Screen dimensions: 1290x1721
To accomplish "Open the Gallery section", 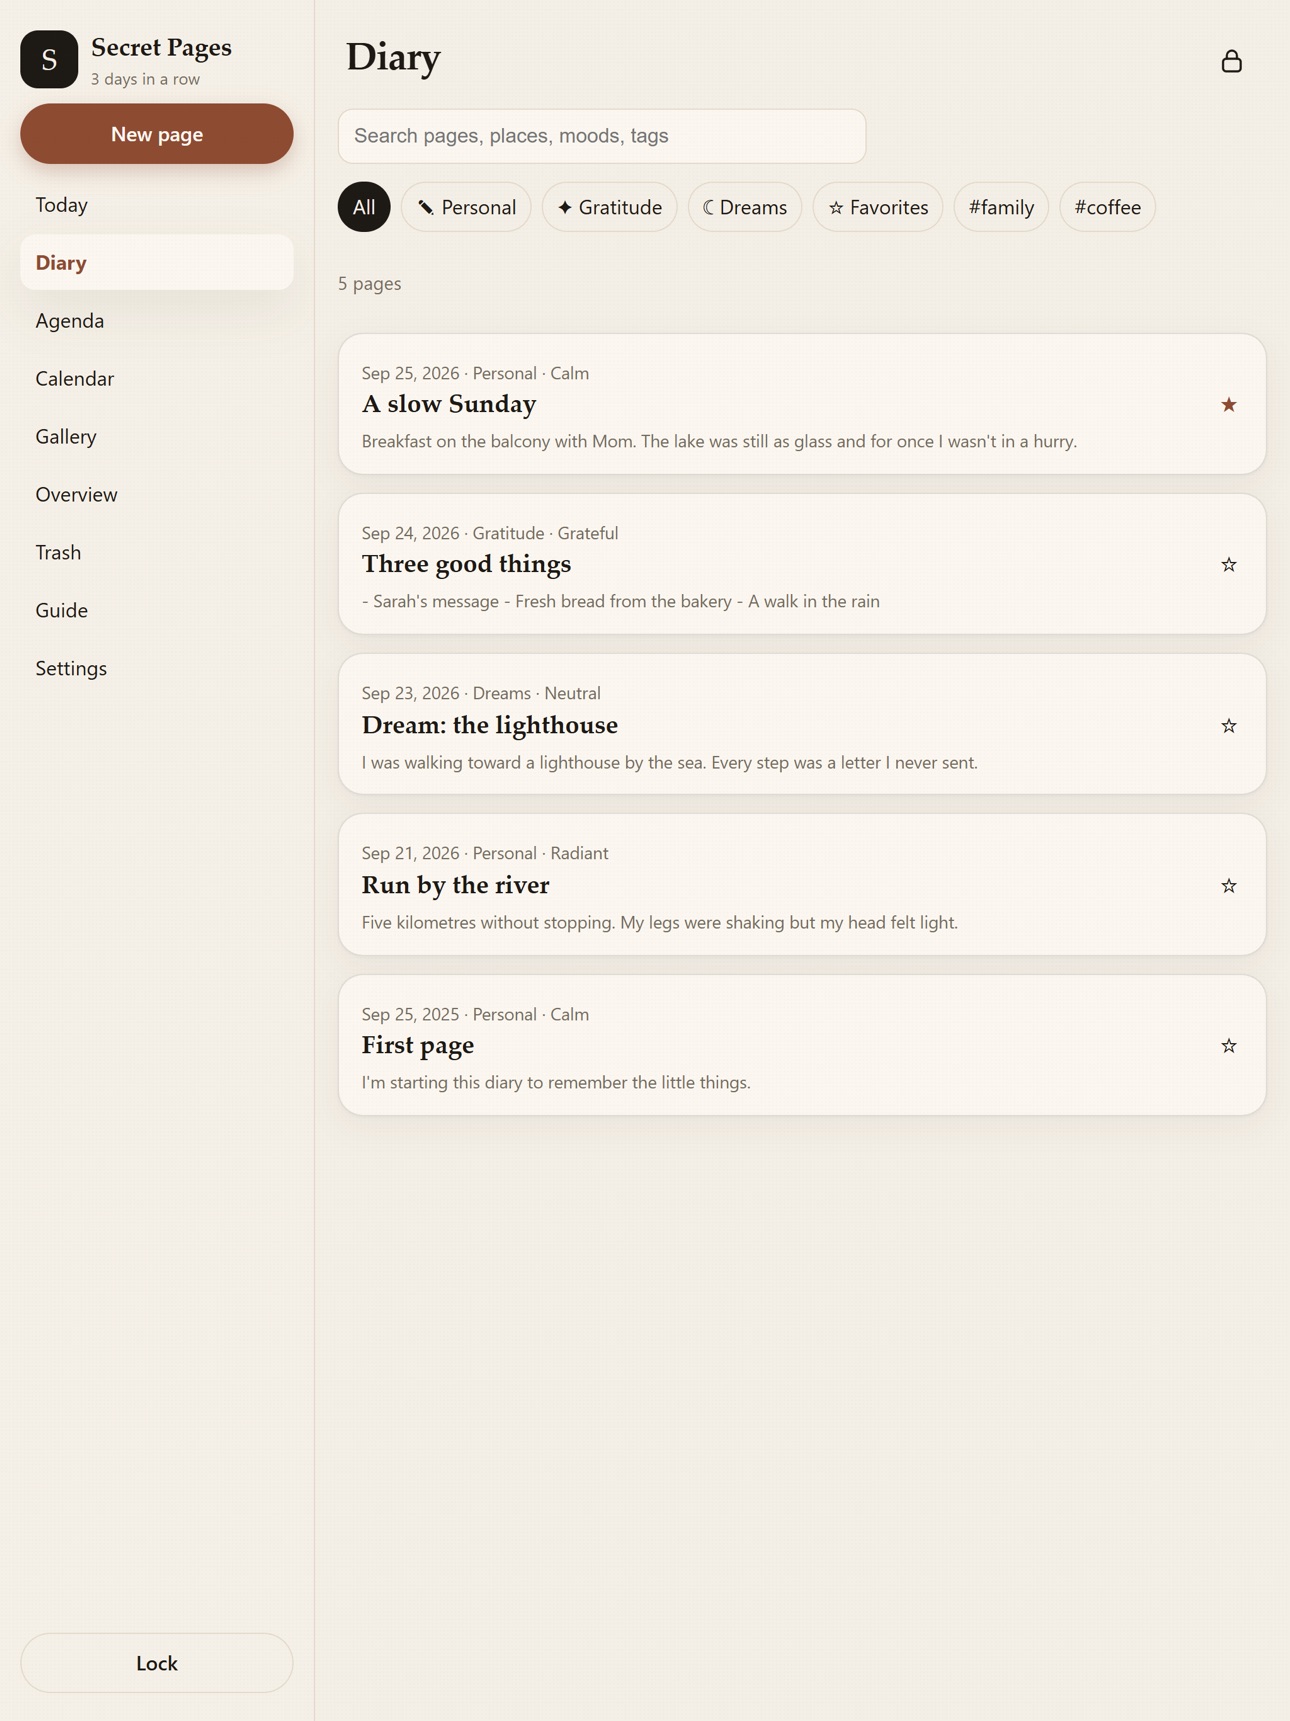I will [x=157, y=437].
